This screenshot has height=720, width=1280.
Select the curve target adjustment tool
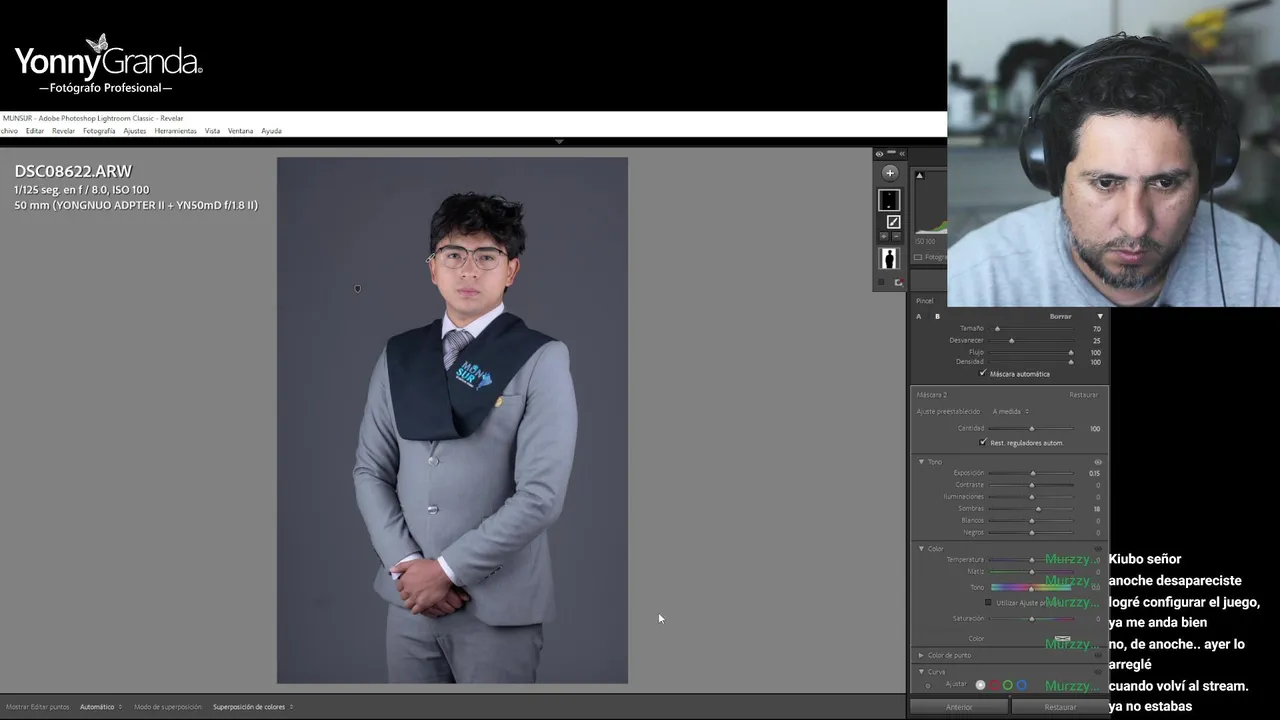pos(928,686)
